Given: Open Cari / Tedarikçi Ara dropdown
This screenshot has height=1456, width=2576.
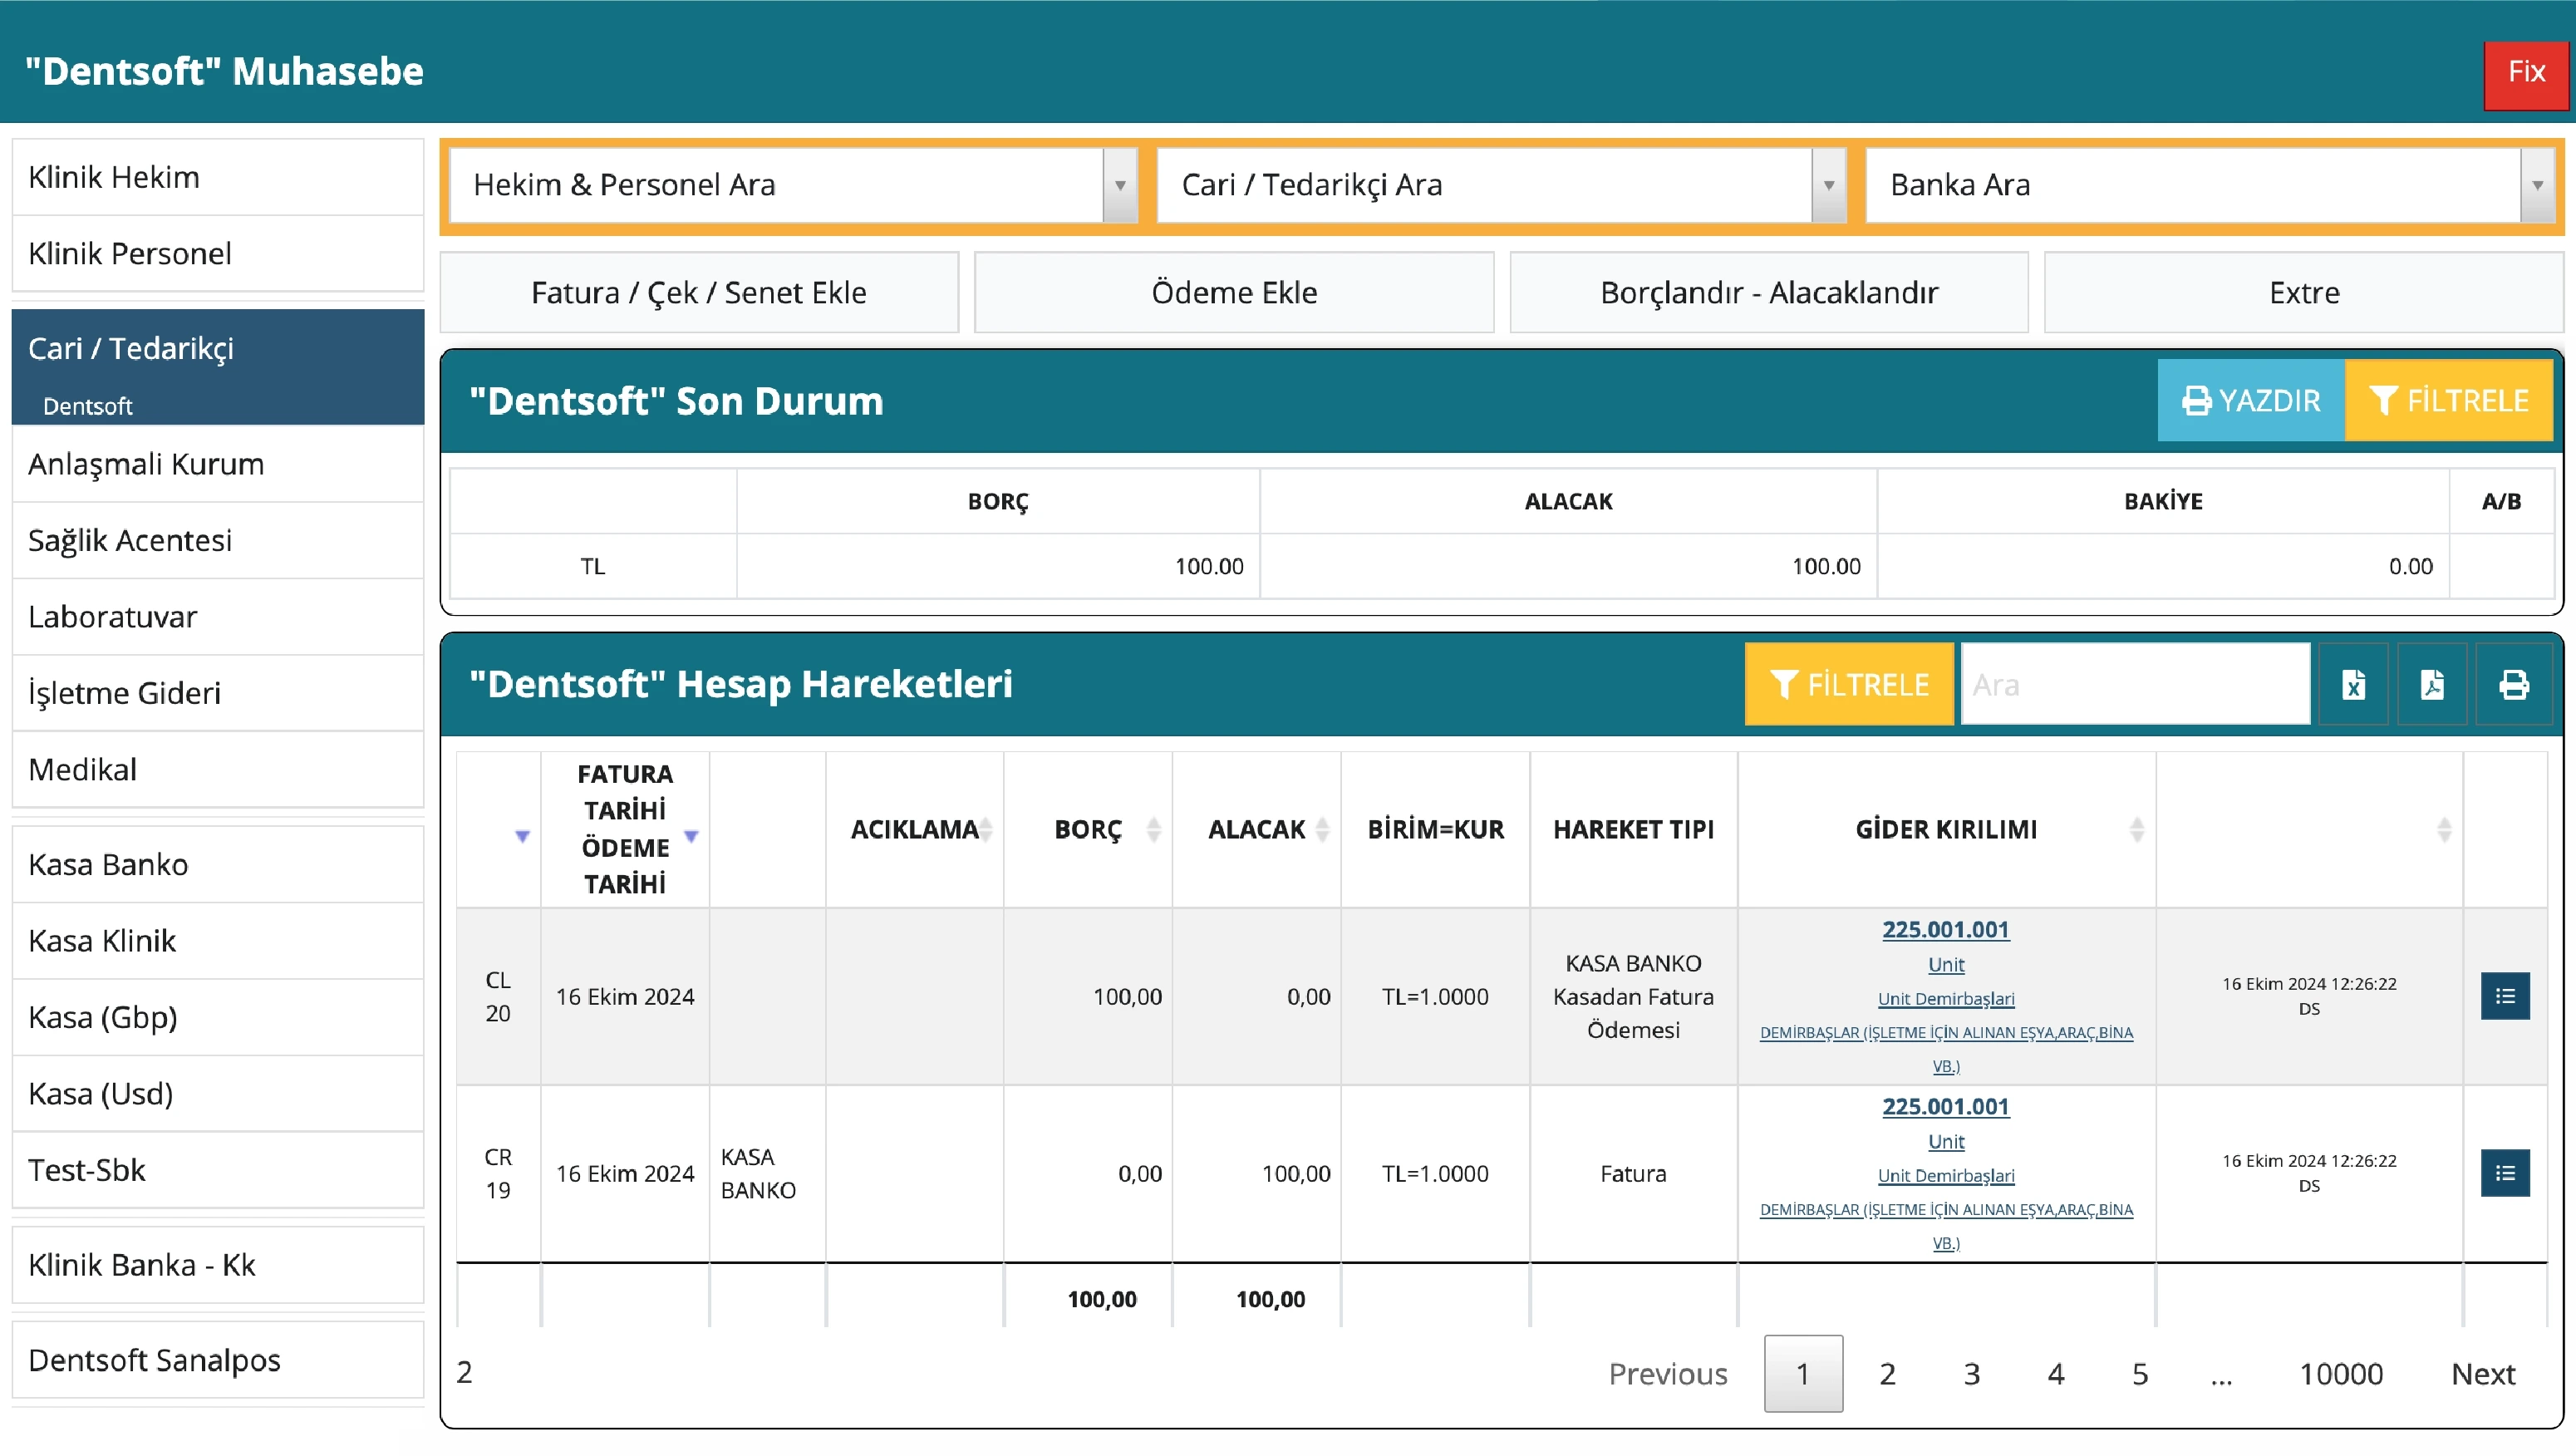Looking at the screenshot, I should point(1828,185).
